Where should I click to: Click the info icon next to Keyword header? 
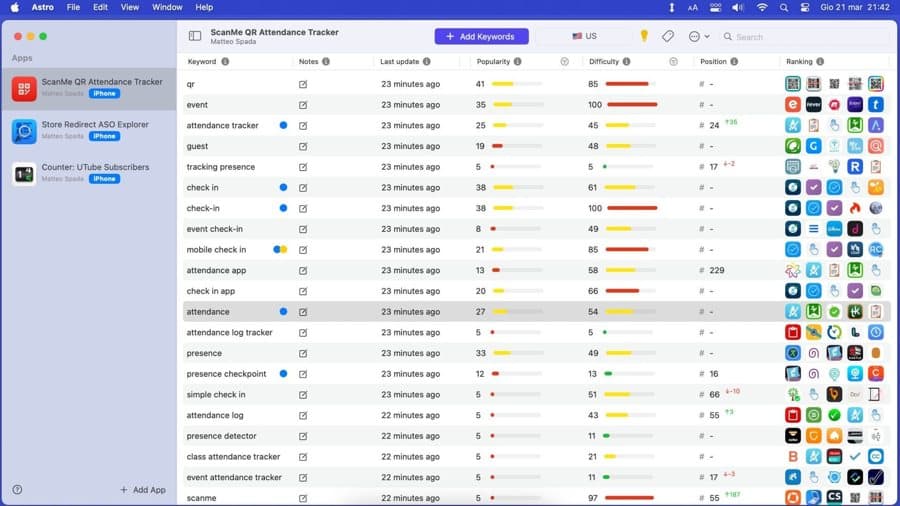pos(225,61)
